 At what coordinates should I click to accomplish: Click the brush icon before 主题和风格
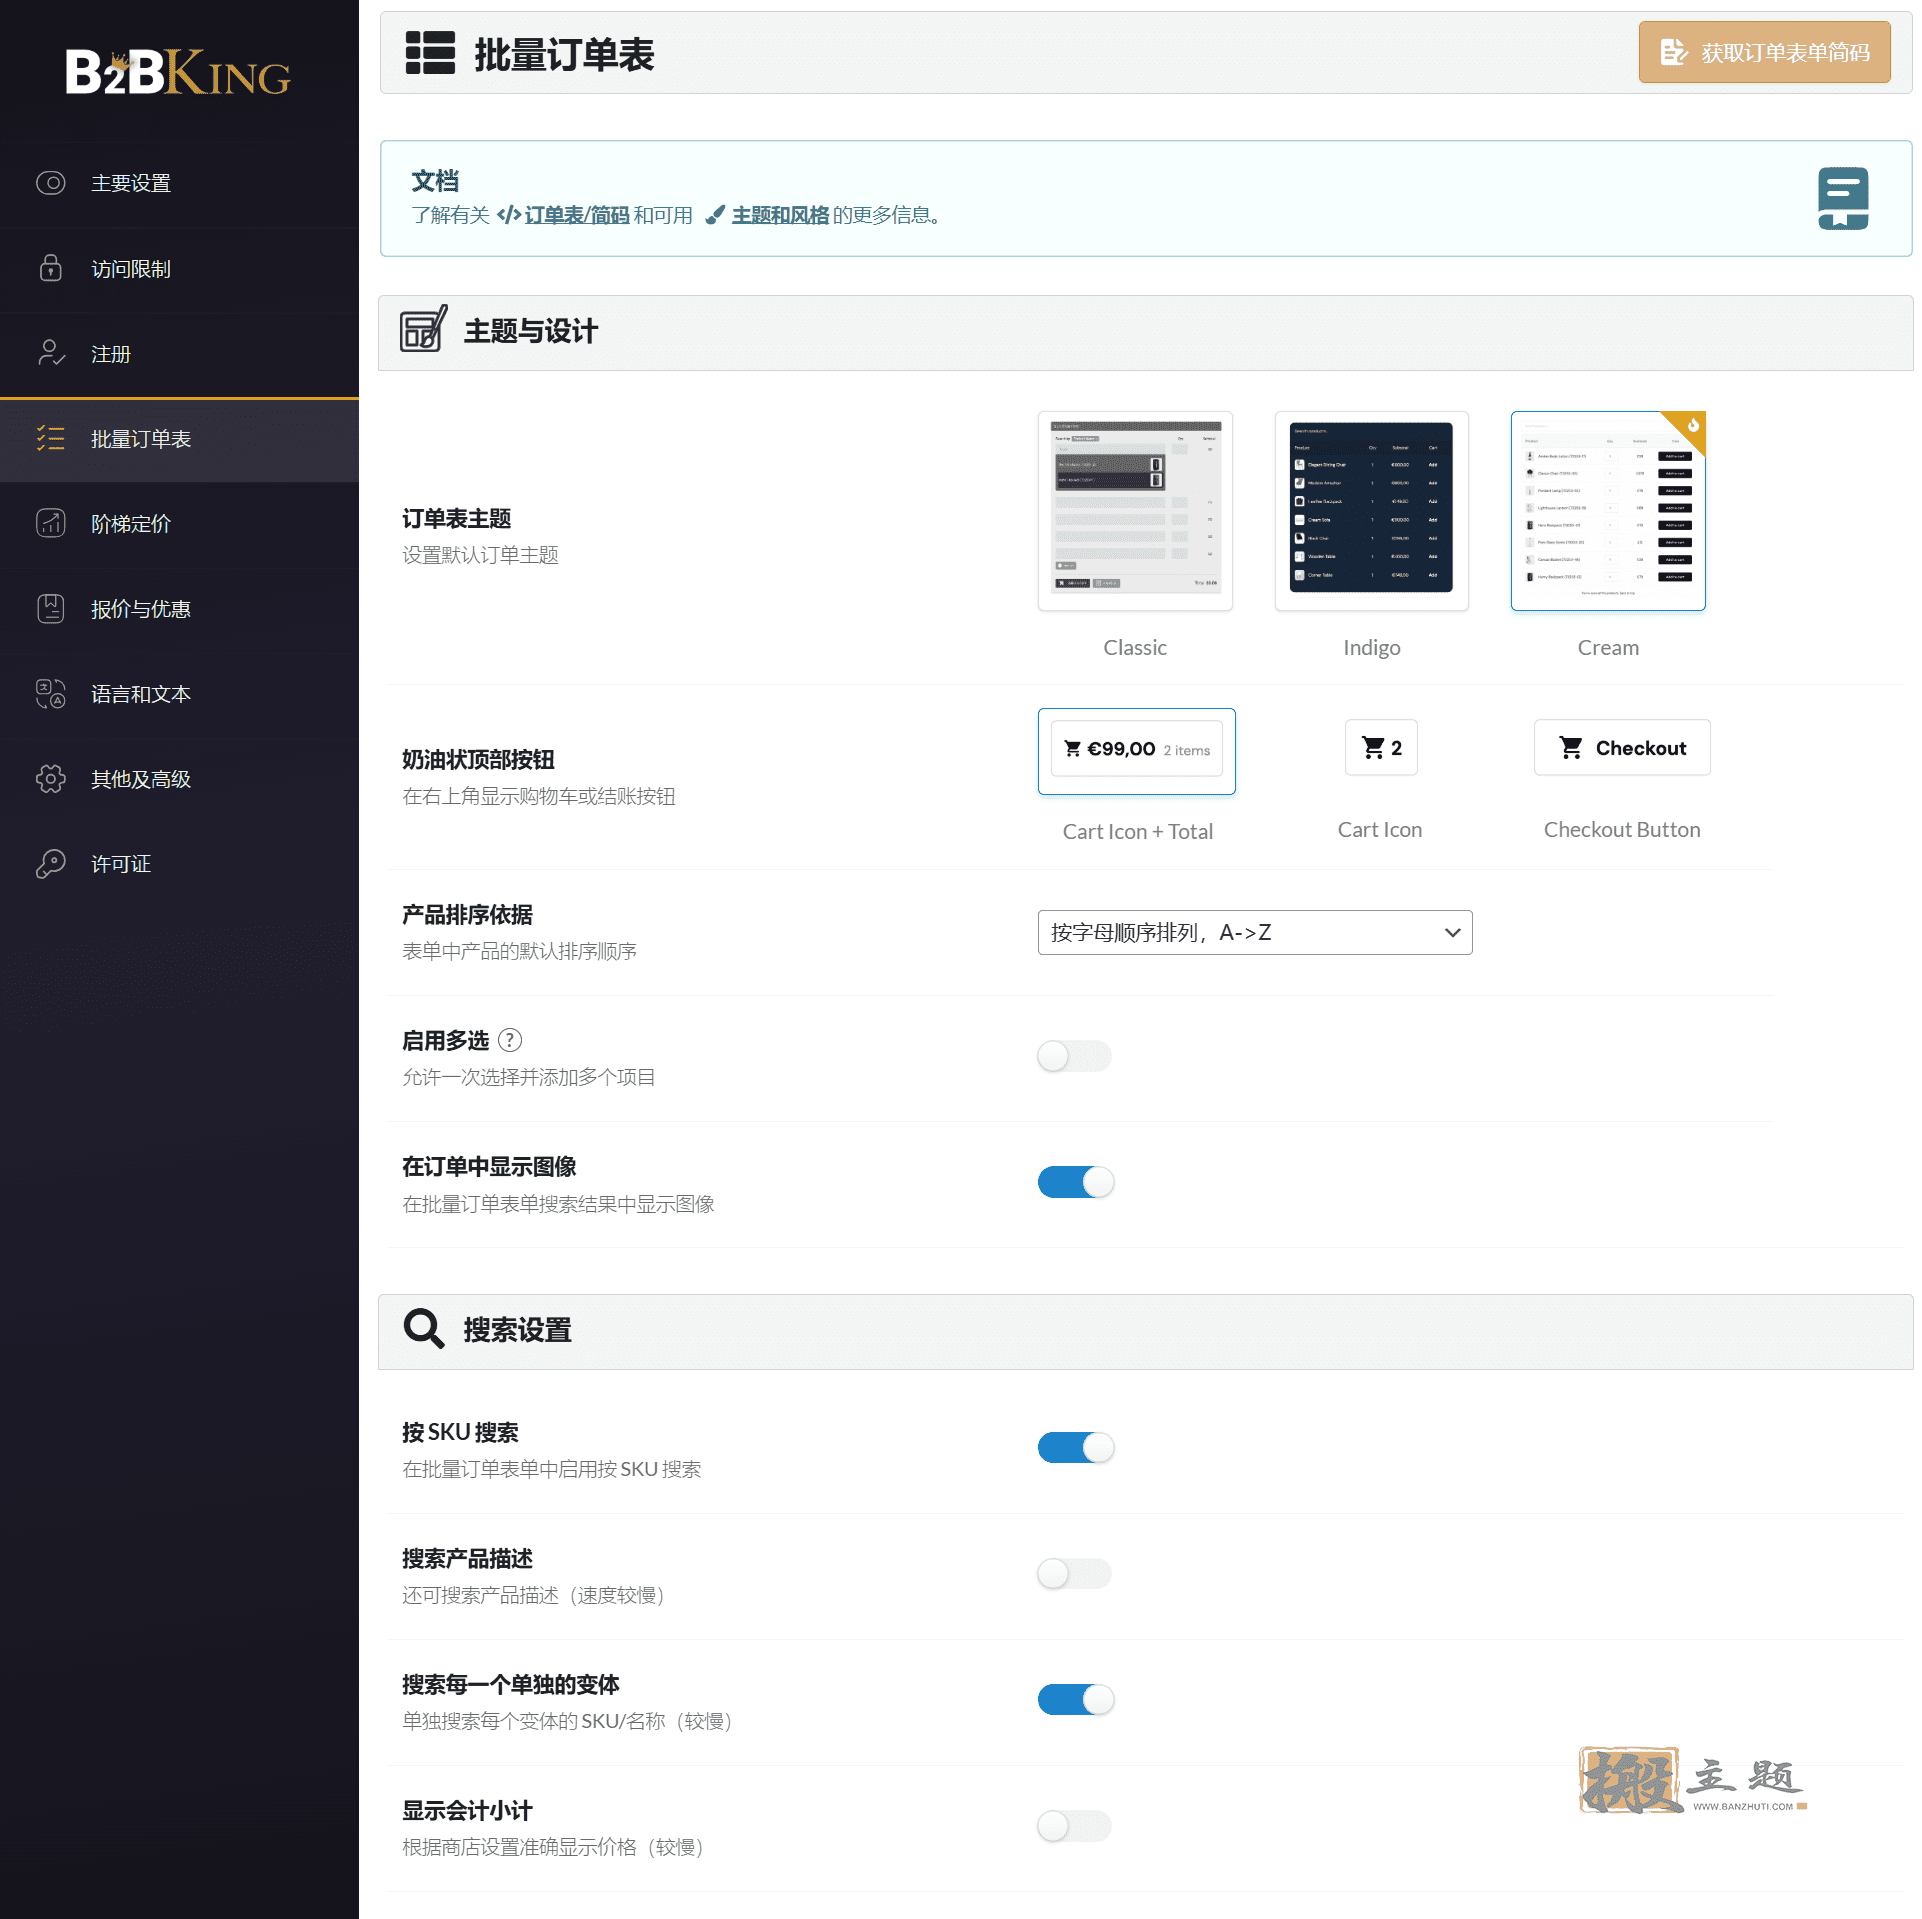pos(715,214)
